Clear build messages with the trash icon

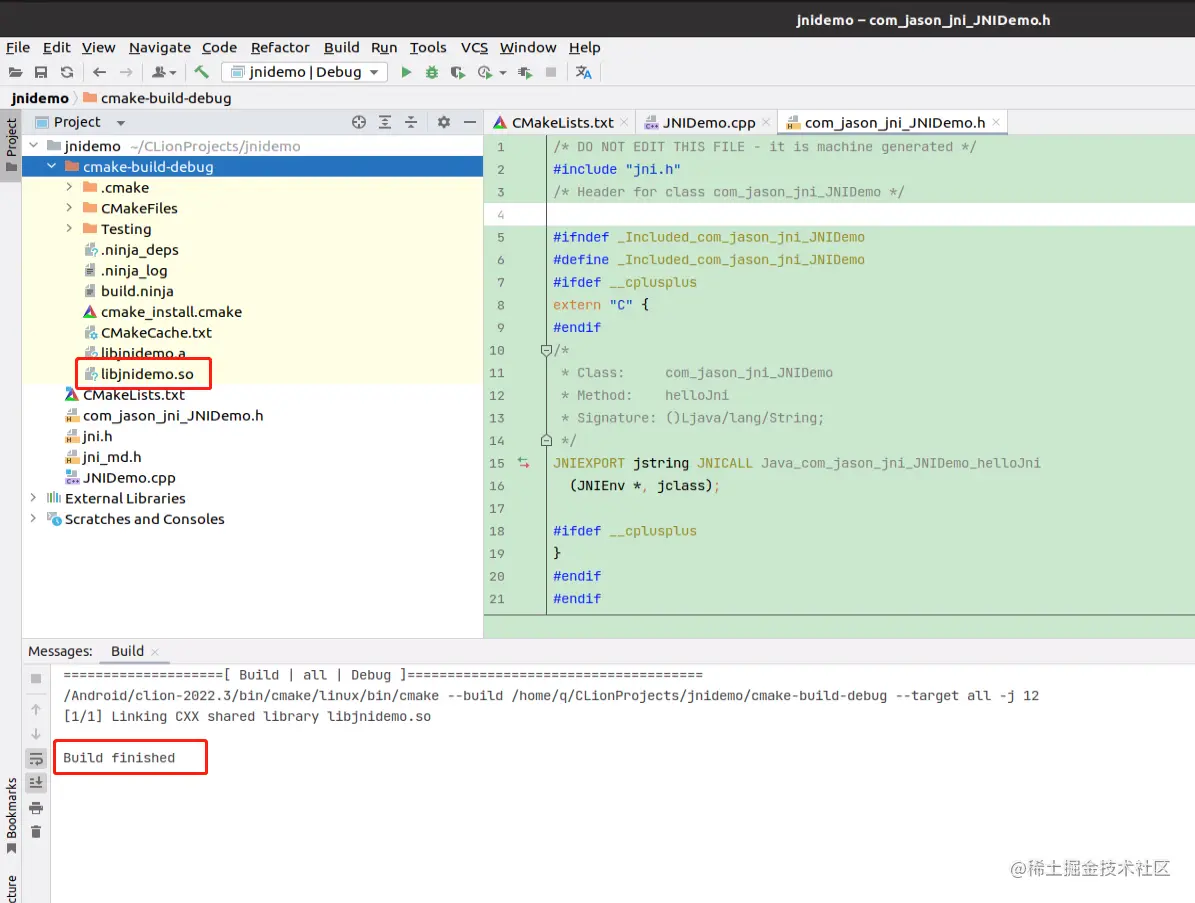pyautogui.click(x=35, y=833)
